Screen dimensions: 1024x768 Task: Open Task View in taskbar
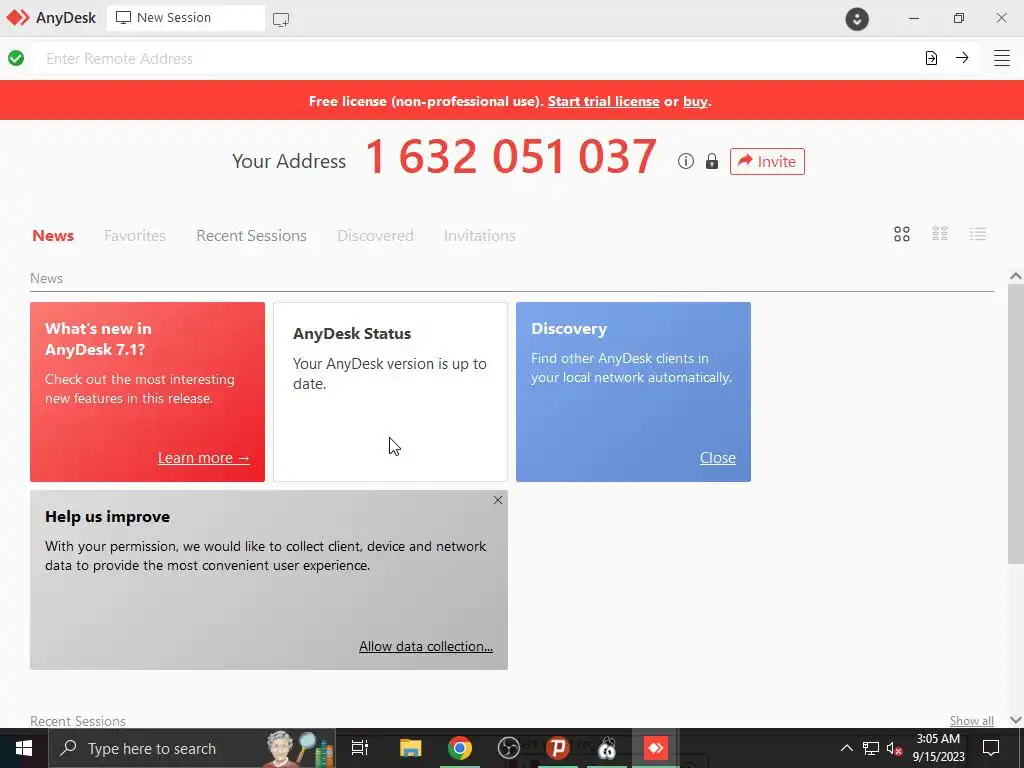360,748
